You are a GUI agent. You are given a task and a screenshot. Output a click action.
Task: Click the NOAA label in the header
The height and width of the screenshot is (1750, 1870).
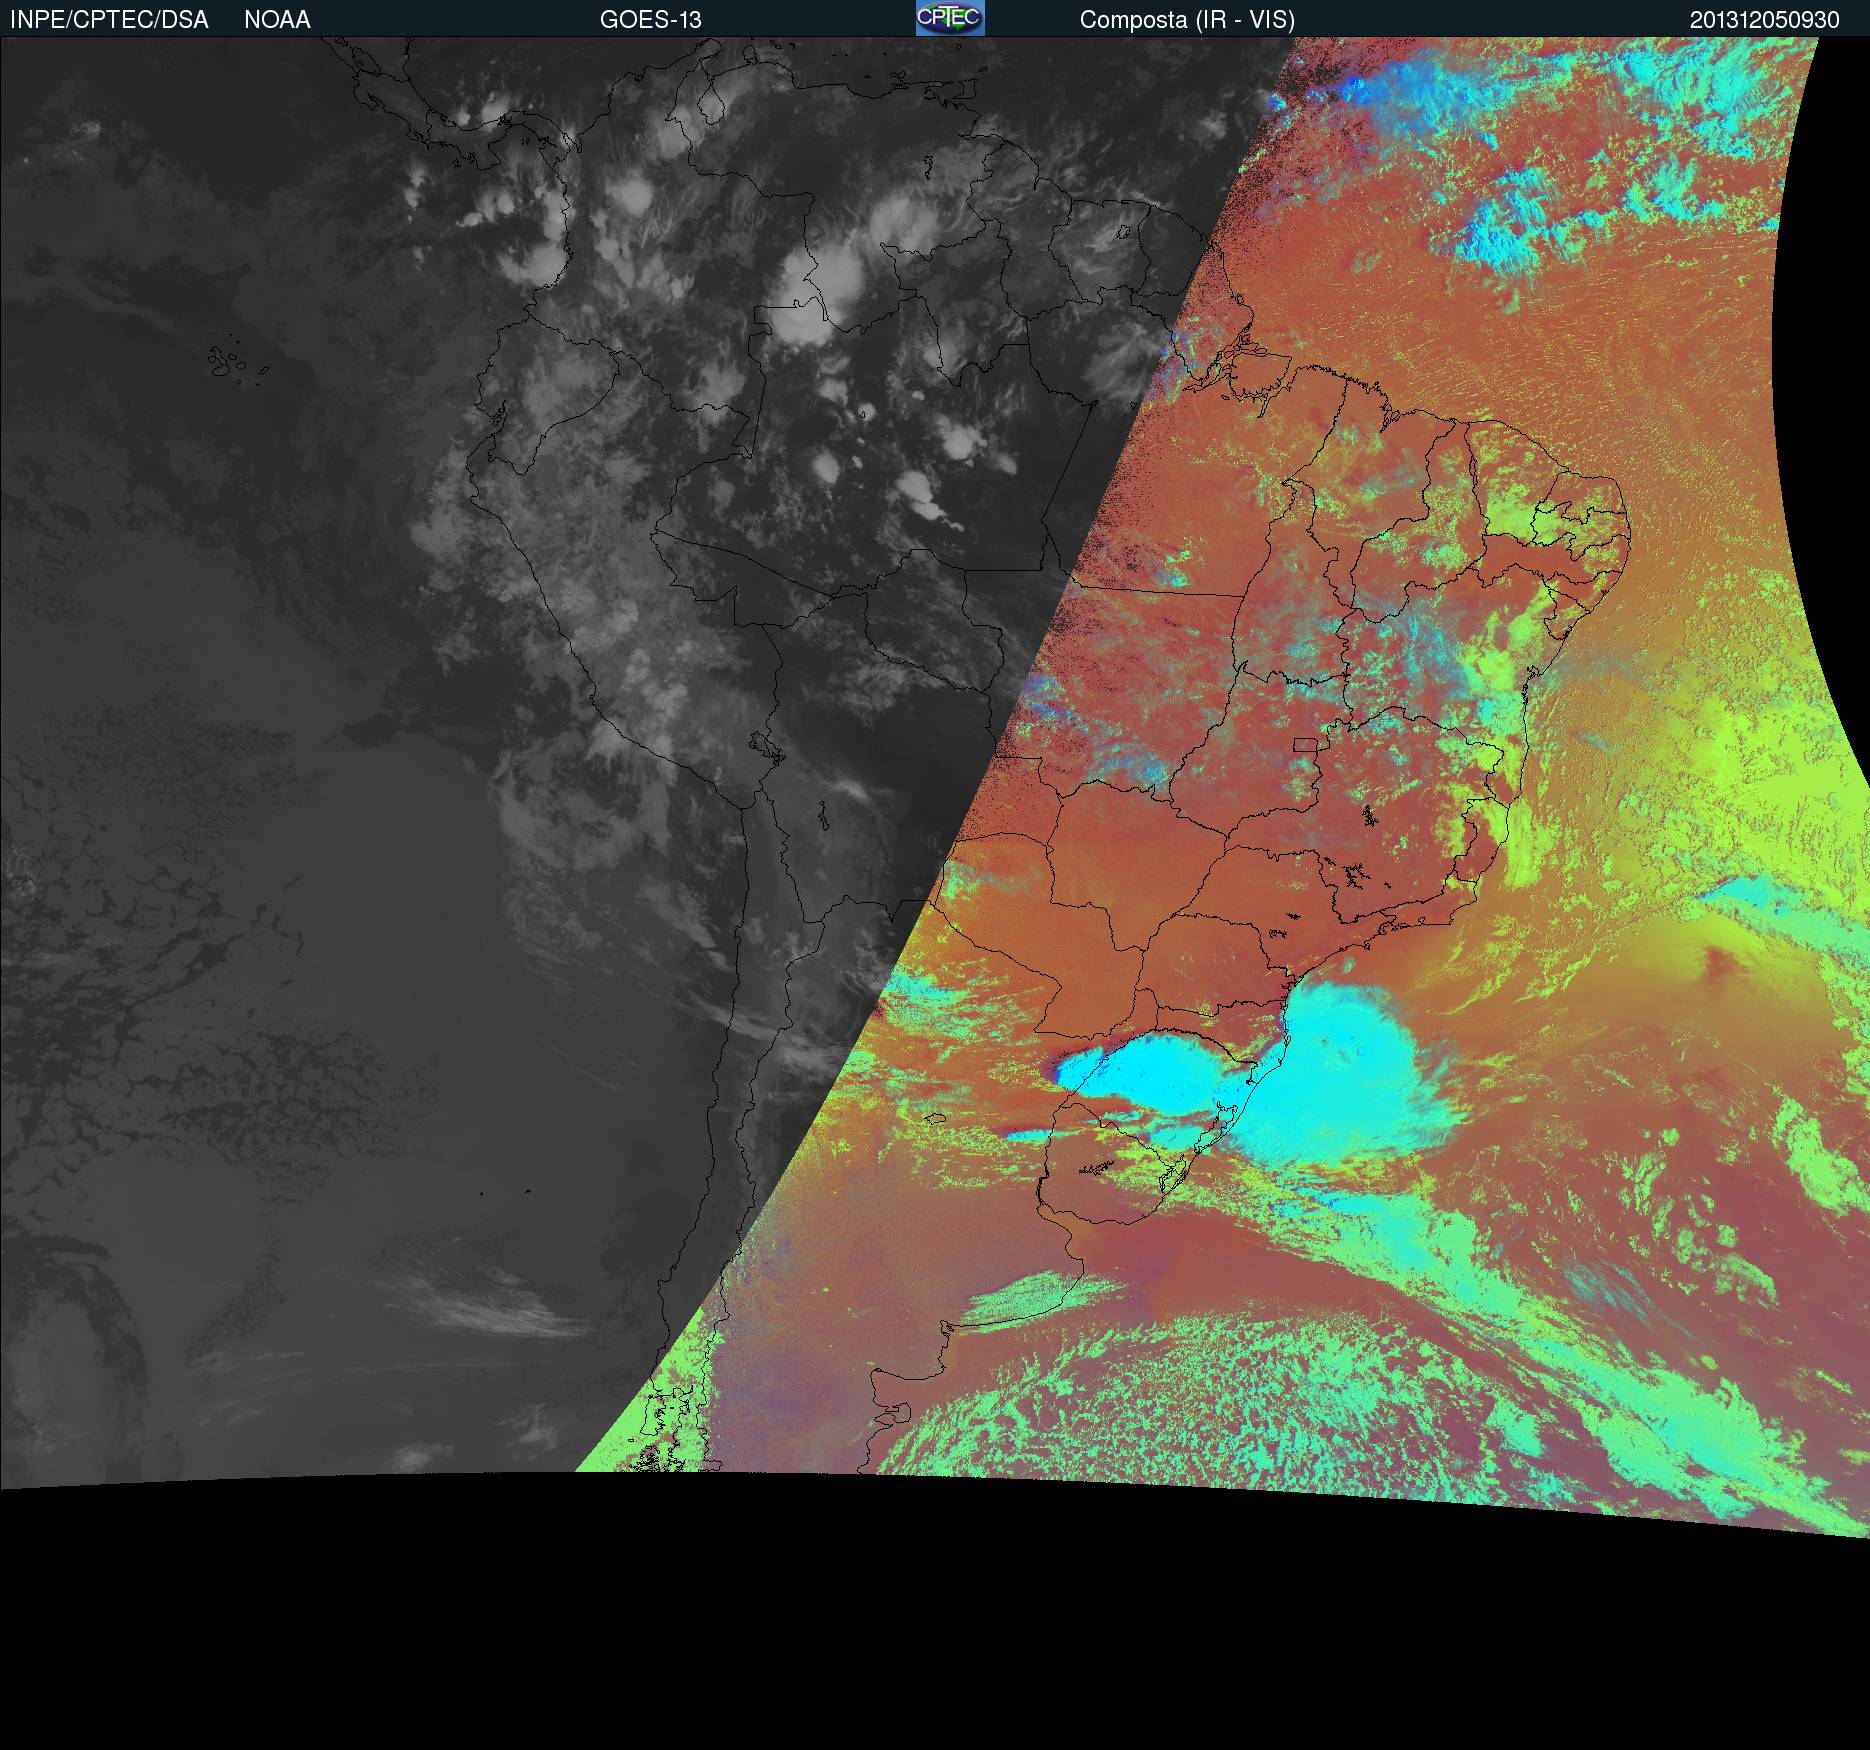277,20
